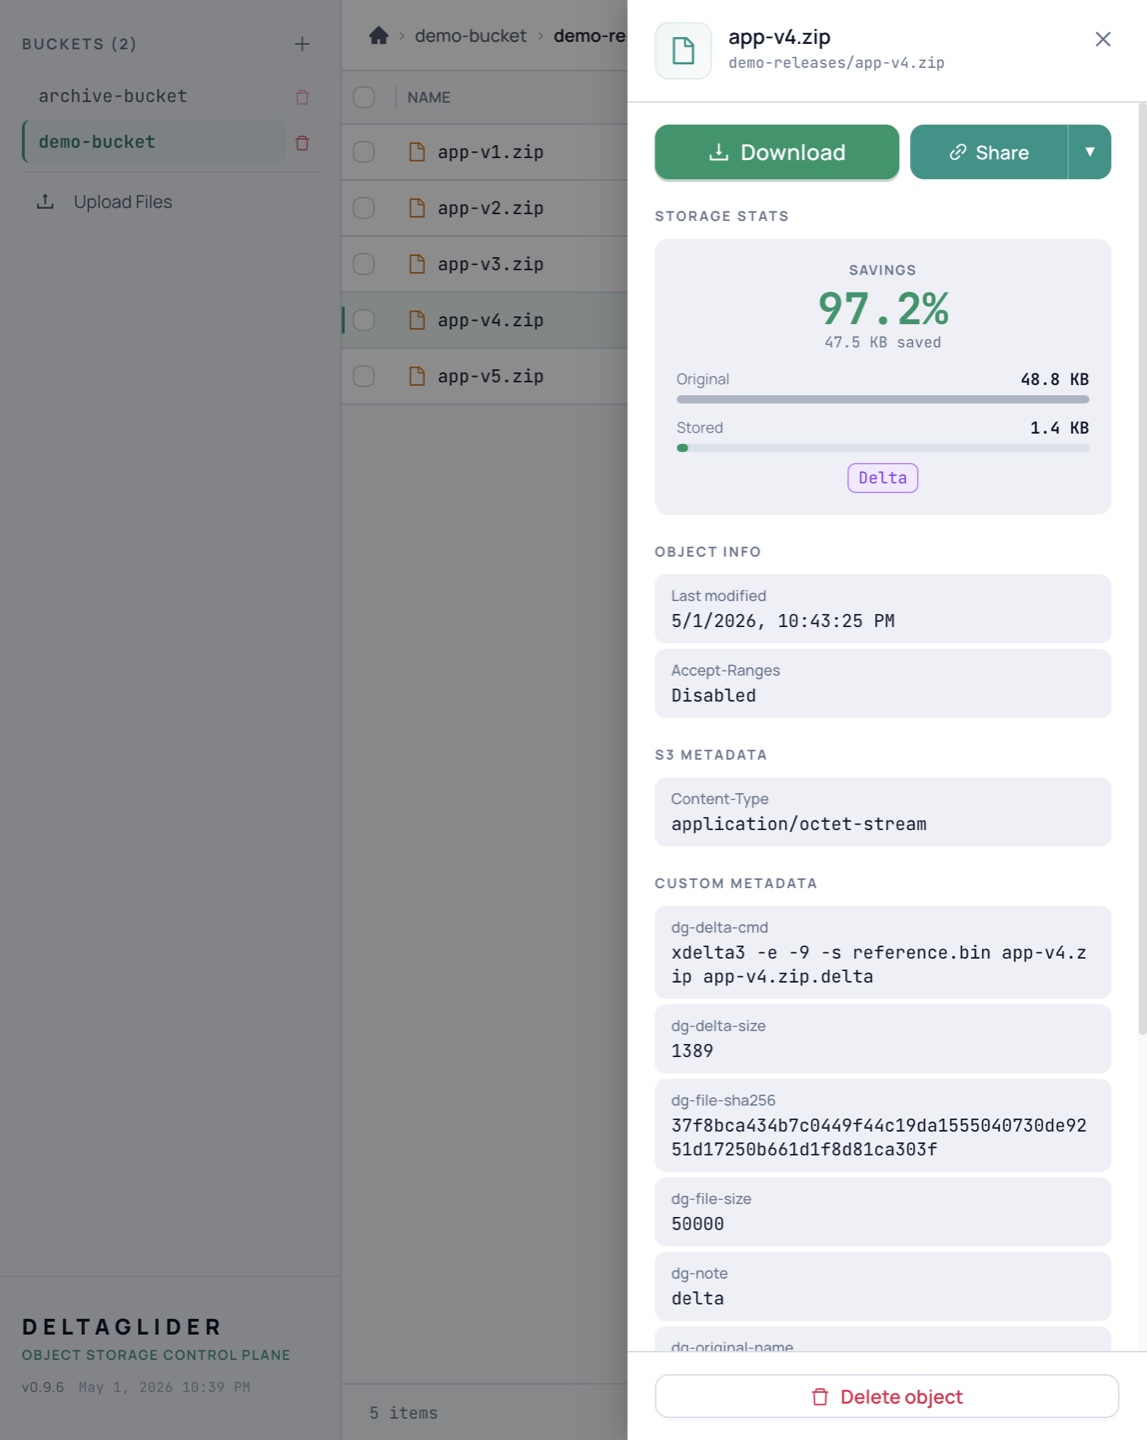
Task: Click the Original size bar
Action: click(x=882, y=399)
